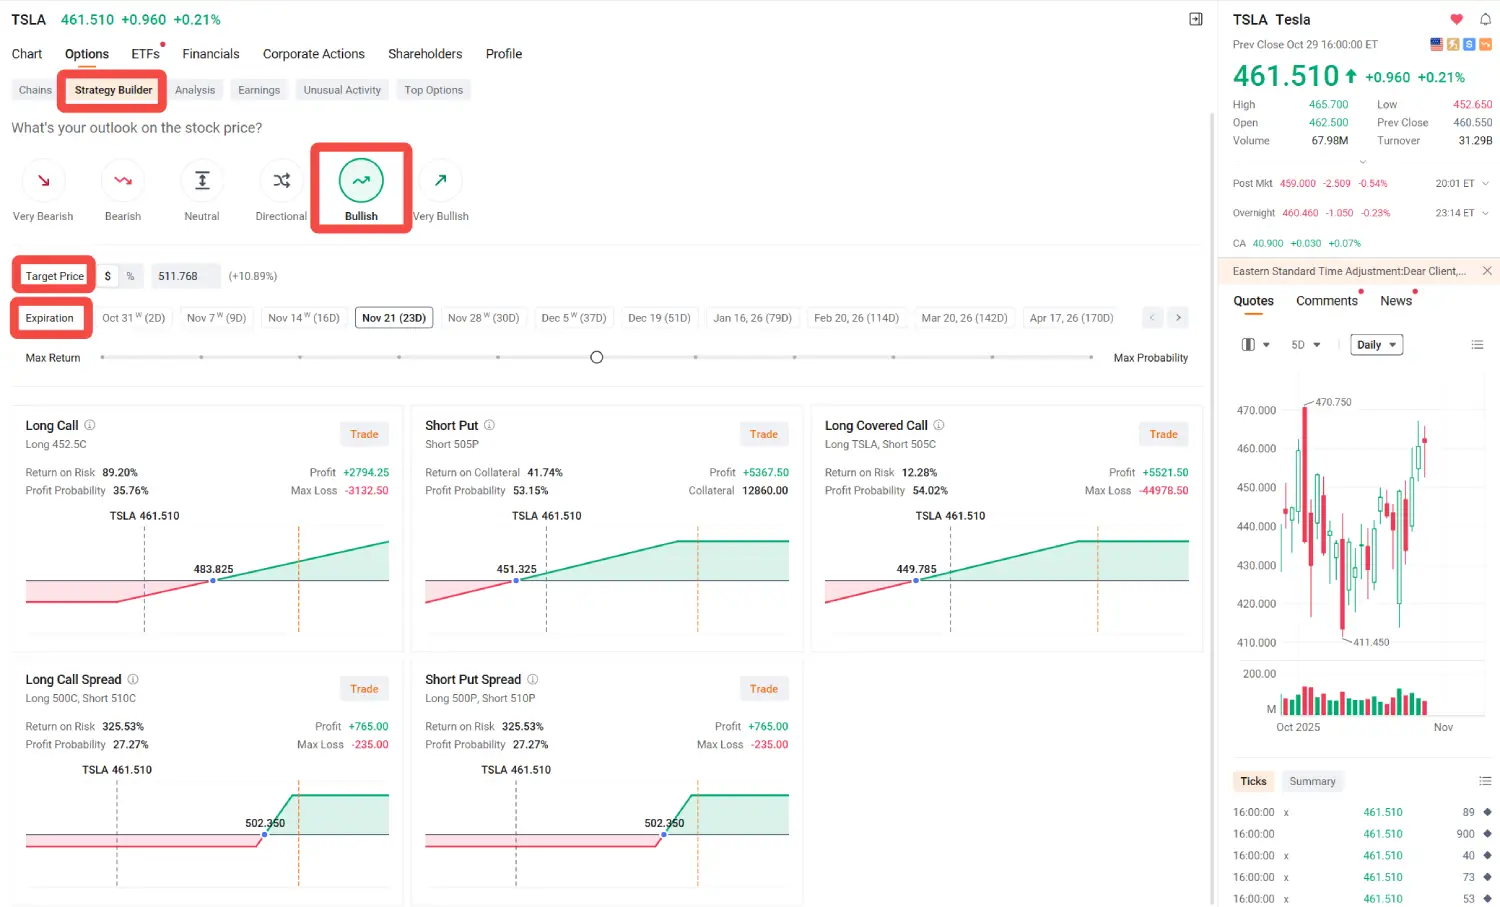Switch target price to percent mode

[130, 276]
